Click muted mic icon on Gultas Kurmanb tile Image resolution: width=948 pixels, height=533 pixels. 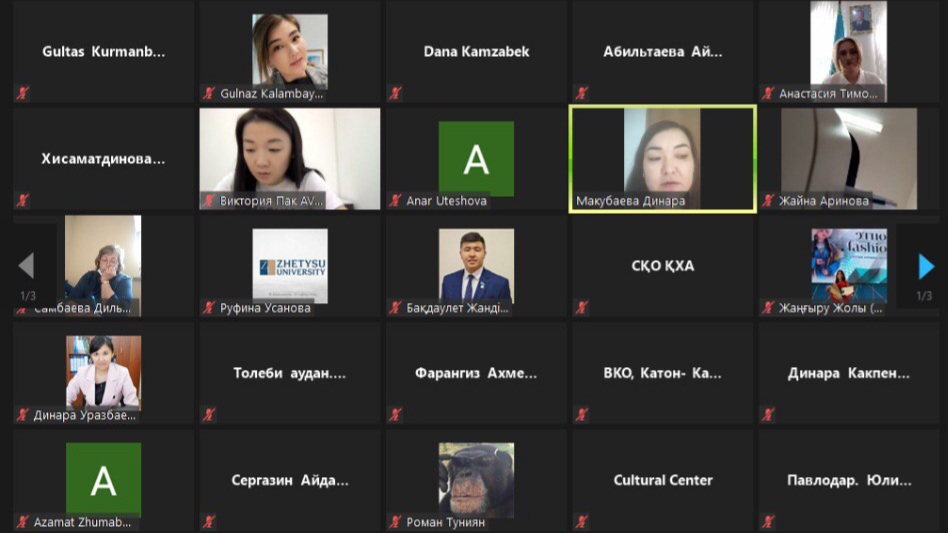coord(23,94)
